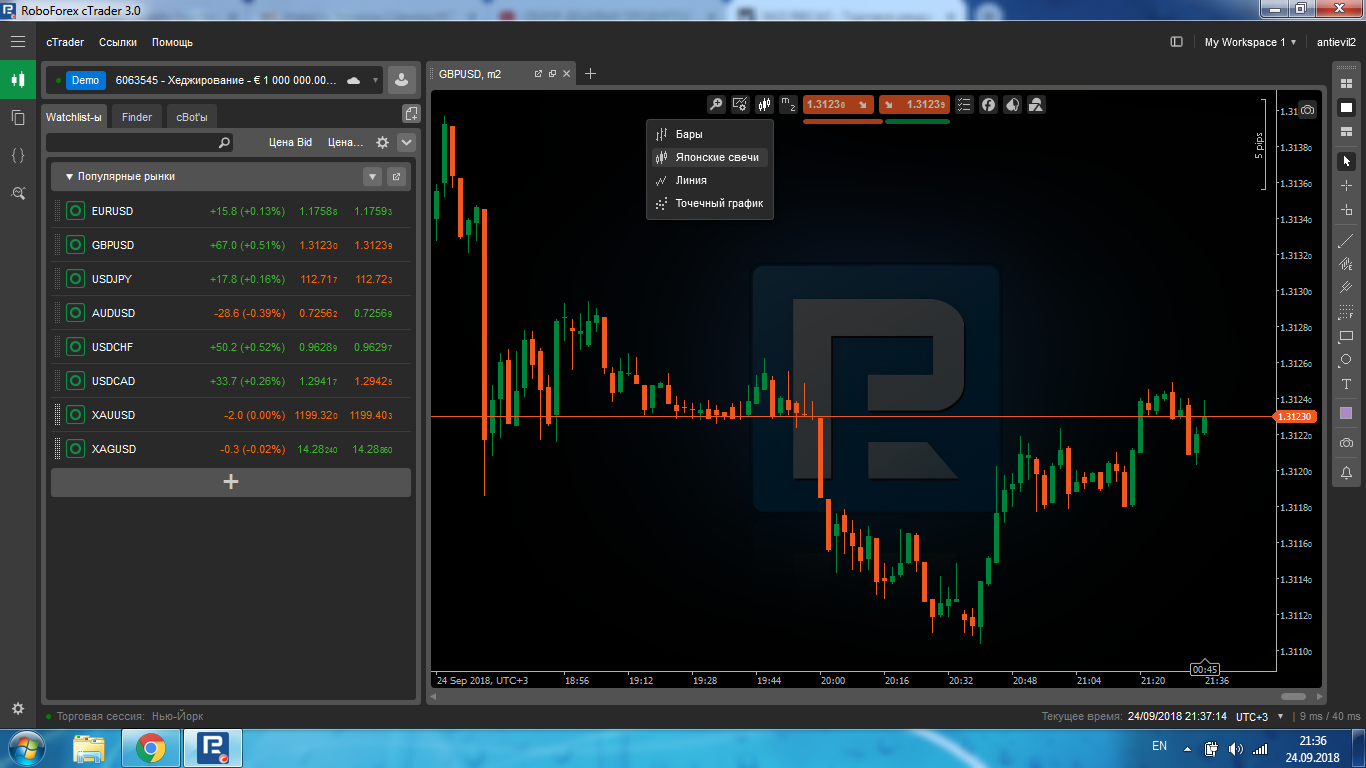This screenshot has width=1366, height=768.
Task: Open Популярные рынки options arrow
Action: pos(373,177)
